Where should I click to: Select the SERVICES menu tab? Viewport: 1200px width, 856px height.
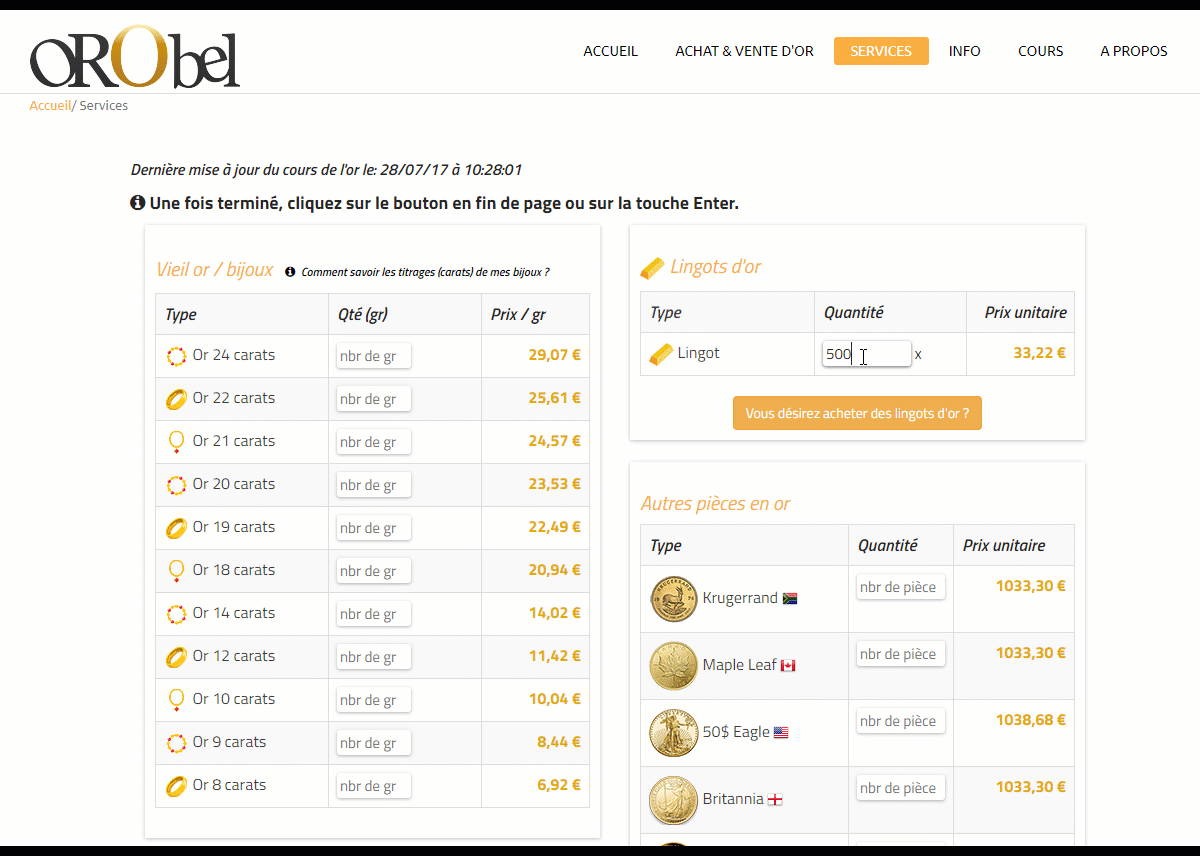pos(881,51)
